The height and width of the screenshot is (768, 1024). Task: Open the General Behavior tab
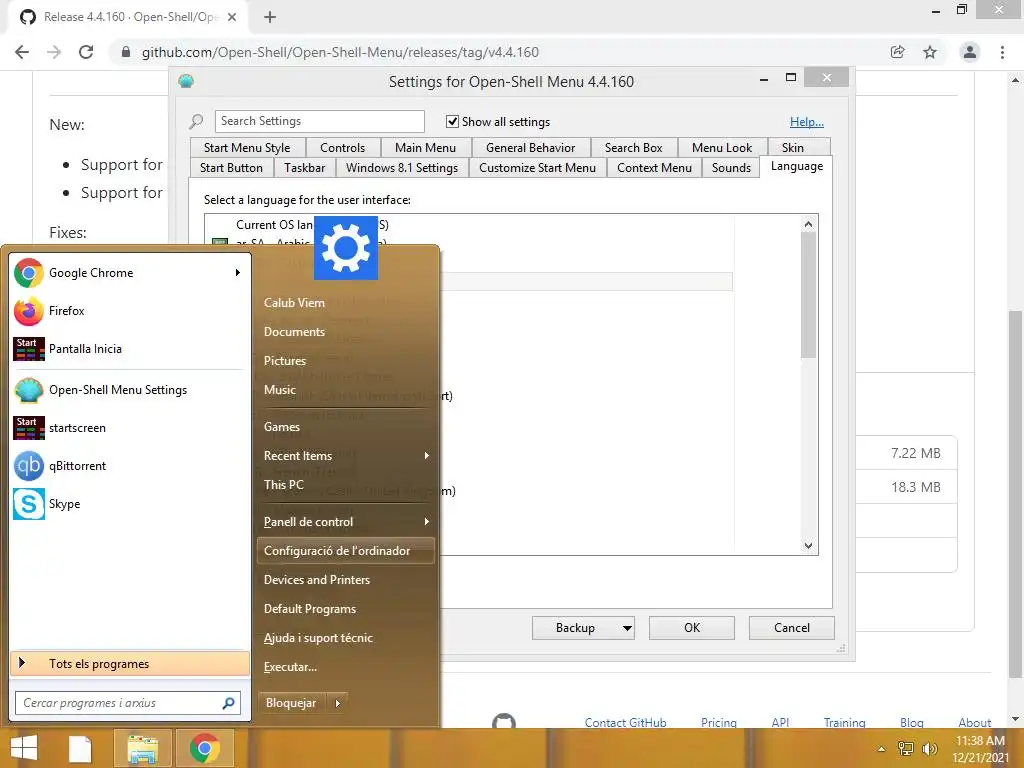click(x=530, y=148)
